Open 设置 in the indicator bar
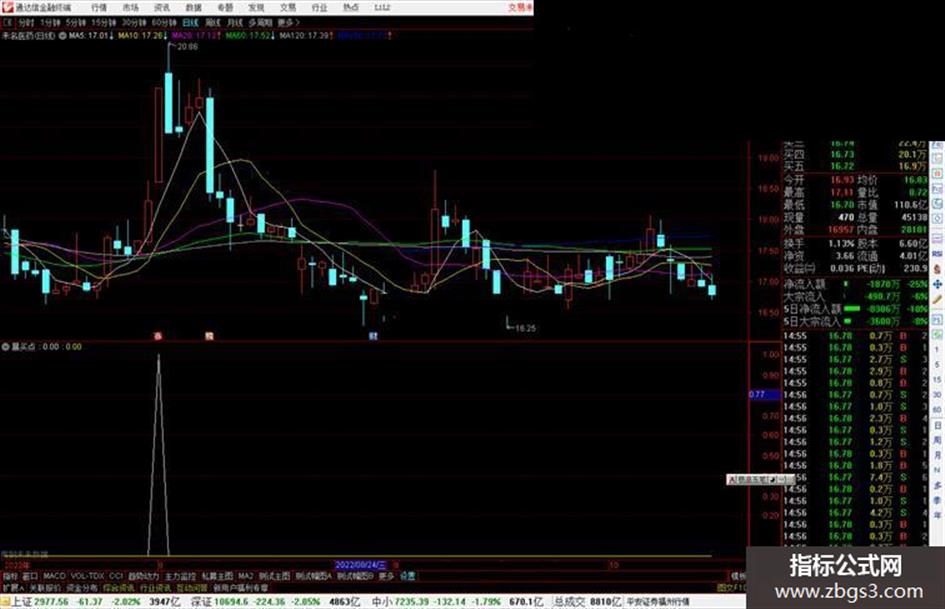 coord(408,576)
